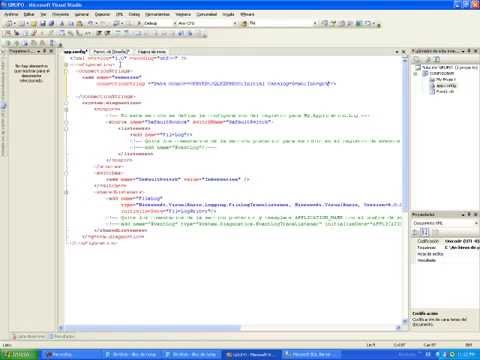The image size is (480, 360).
Task: Collapse the configuration element outline
Action: pyautogui.click(x=66, y=65)
